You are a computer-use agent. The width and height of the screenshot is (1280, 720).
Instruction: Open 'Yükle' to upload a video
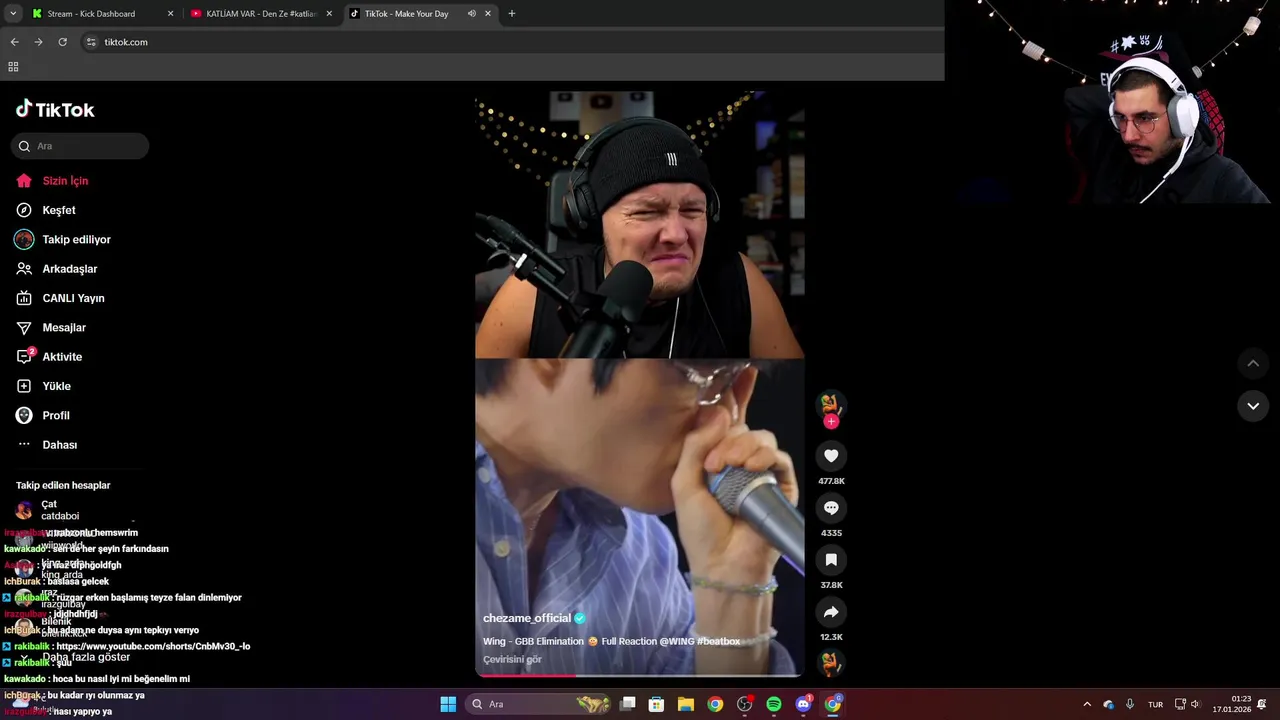pyautogui.click(x=56, y=386)
